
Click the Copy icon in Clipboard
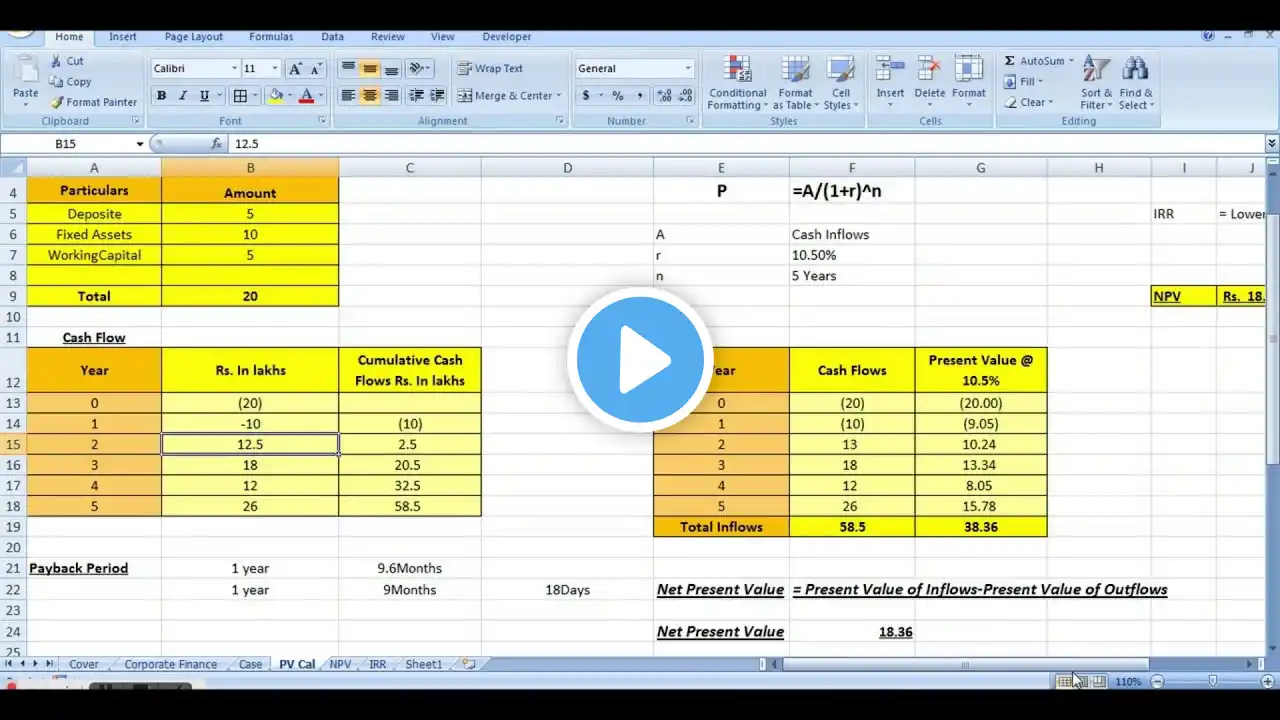56,82
